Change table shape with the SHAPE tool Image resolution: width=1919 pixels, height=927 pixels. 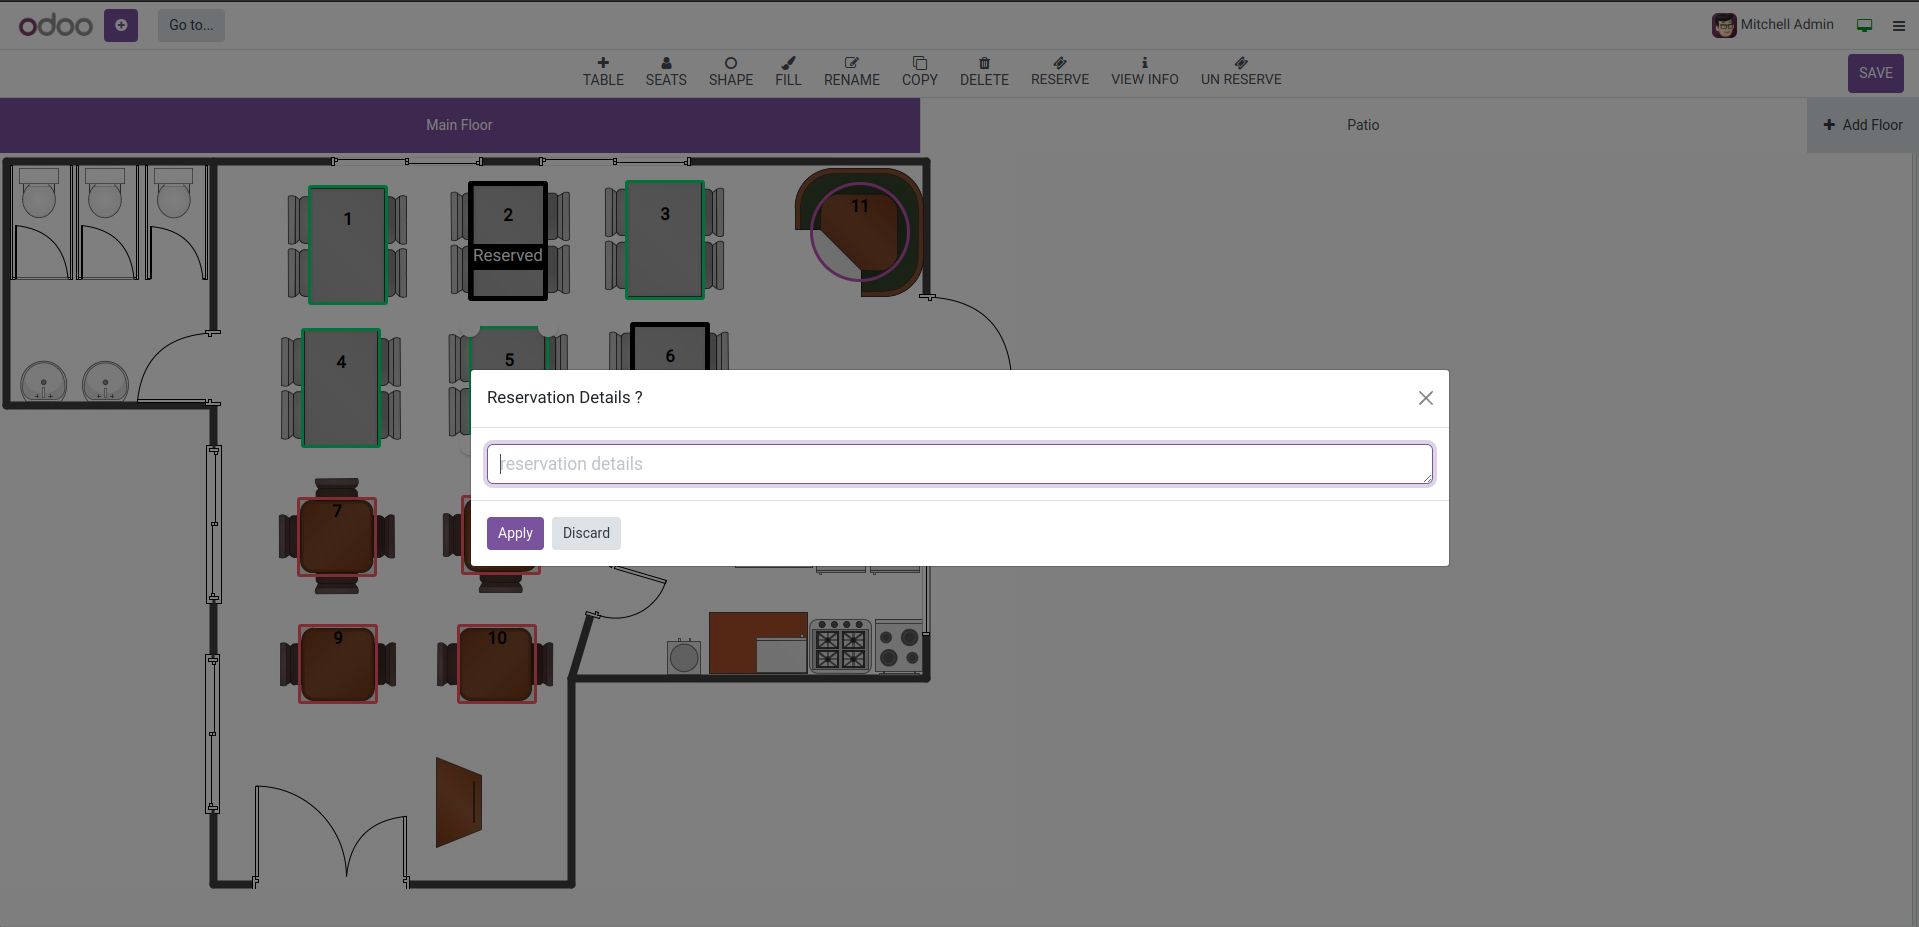coord(731,72)
